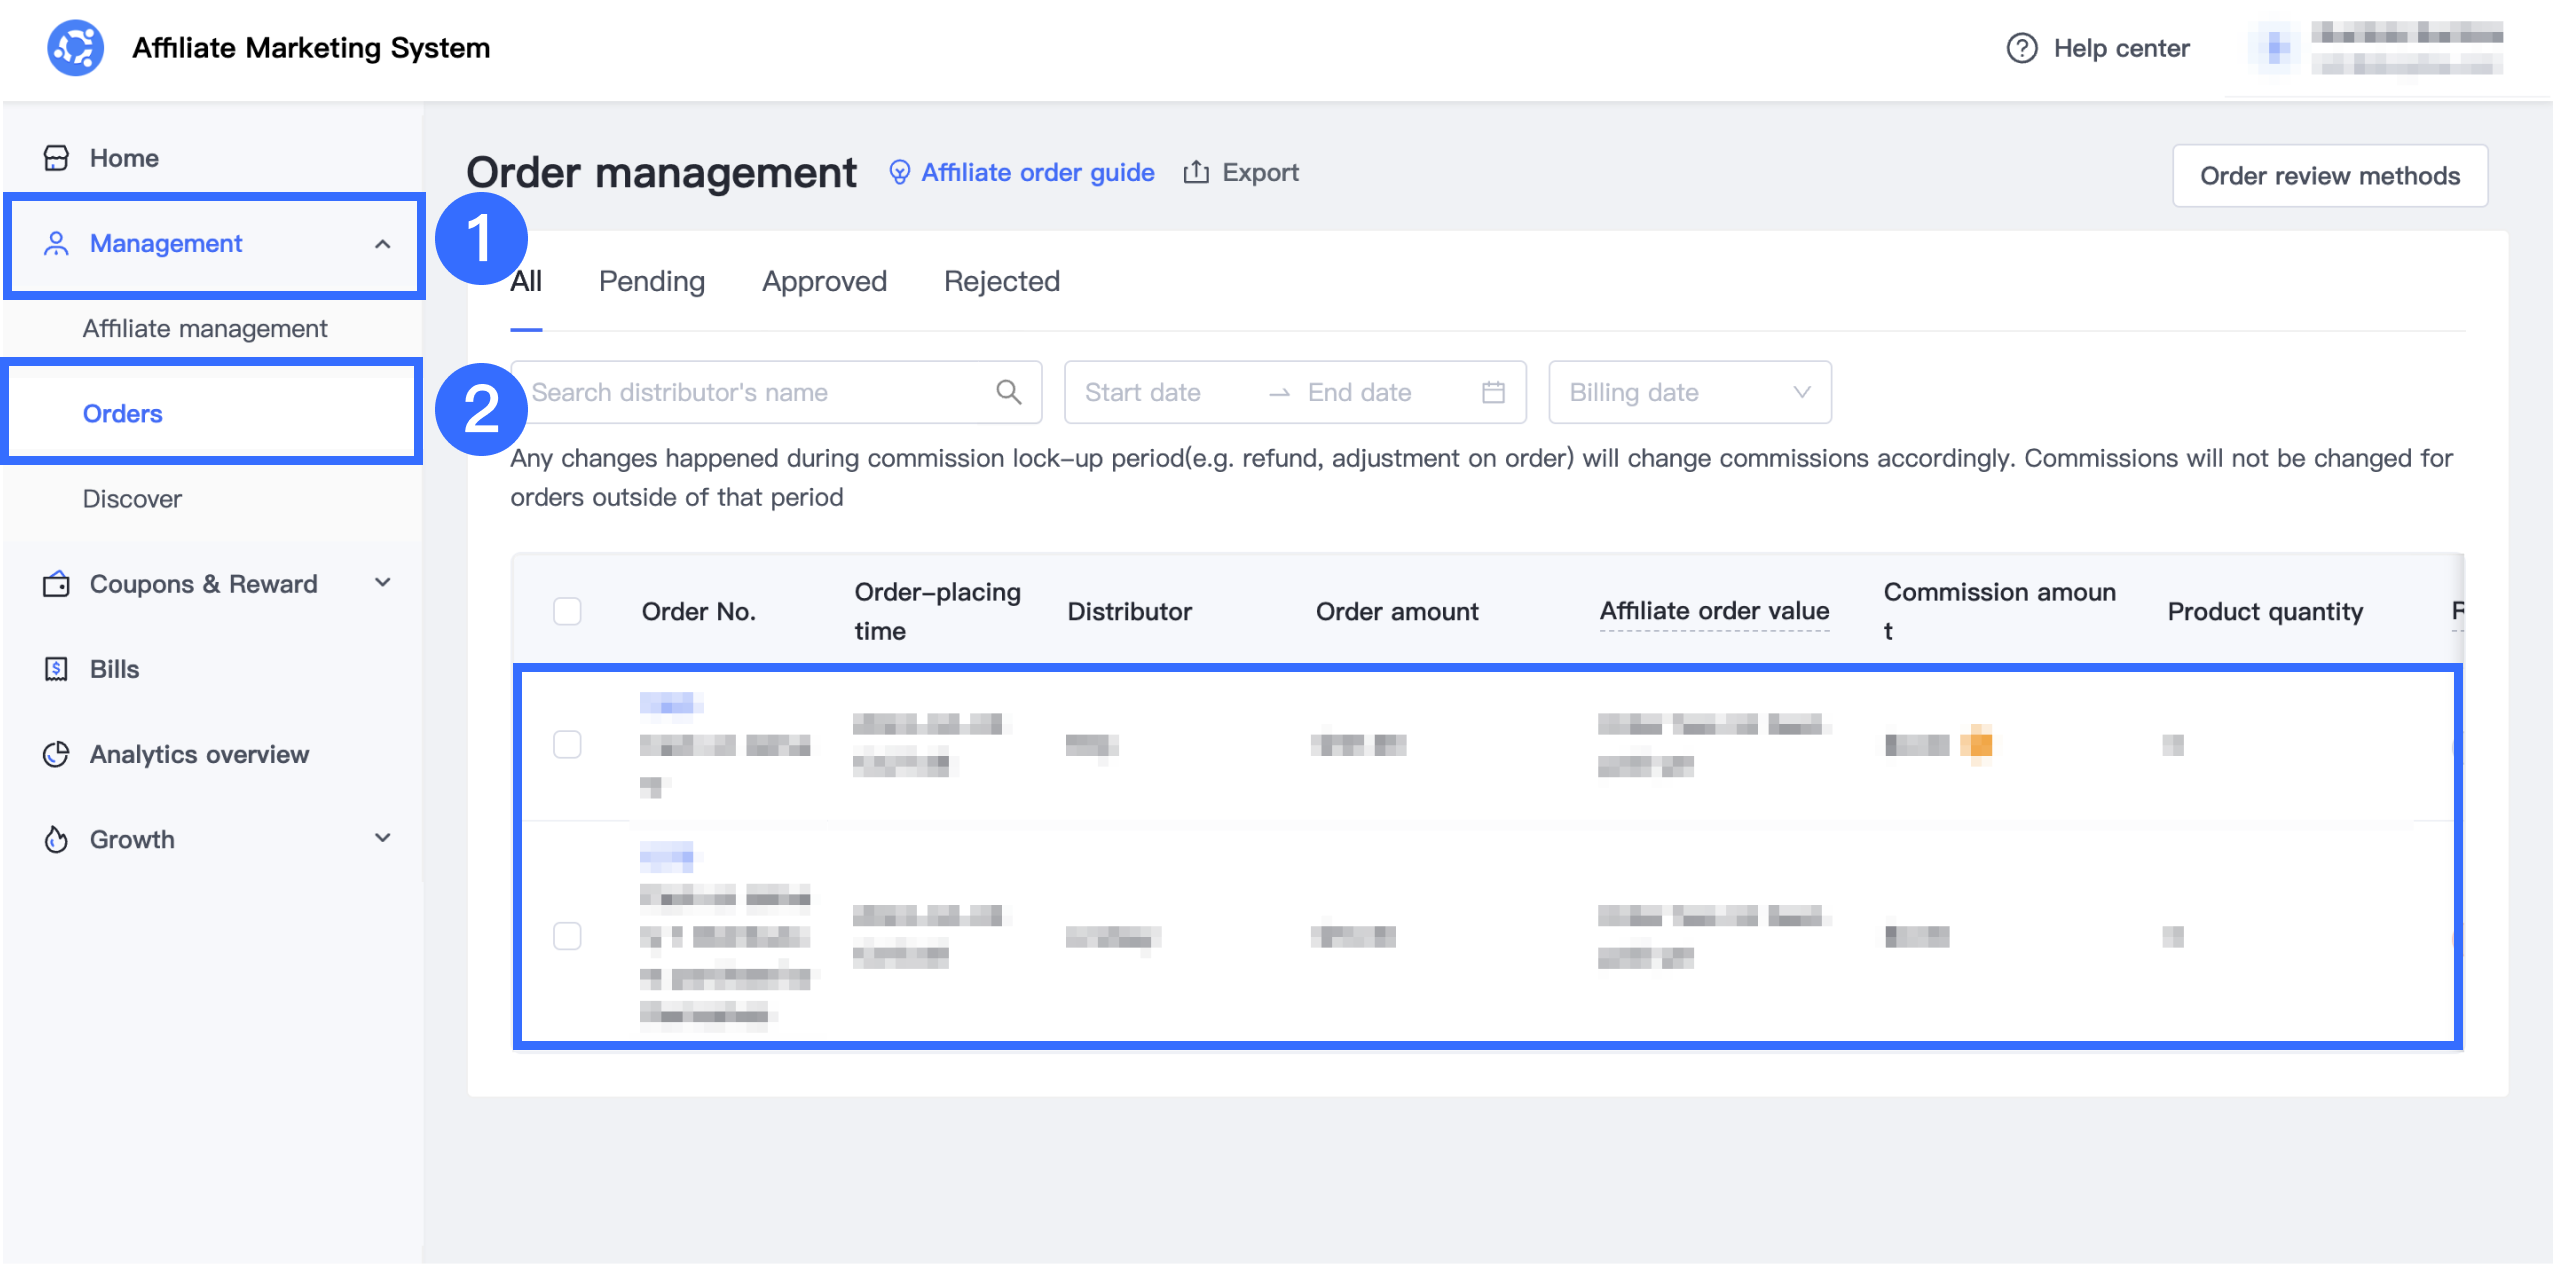Click the Order review methods button

click(x=2329, y=176)
